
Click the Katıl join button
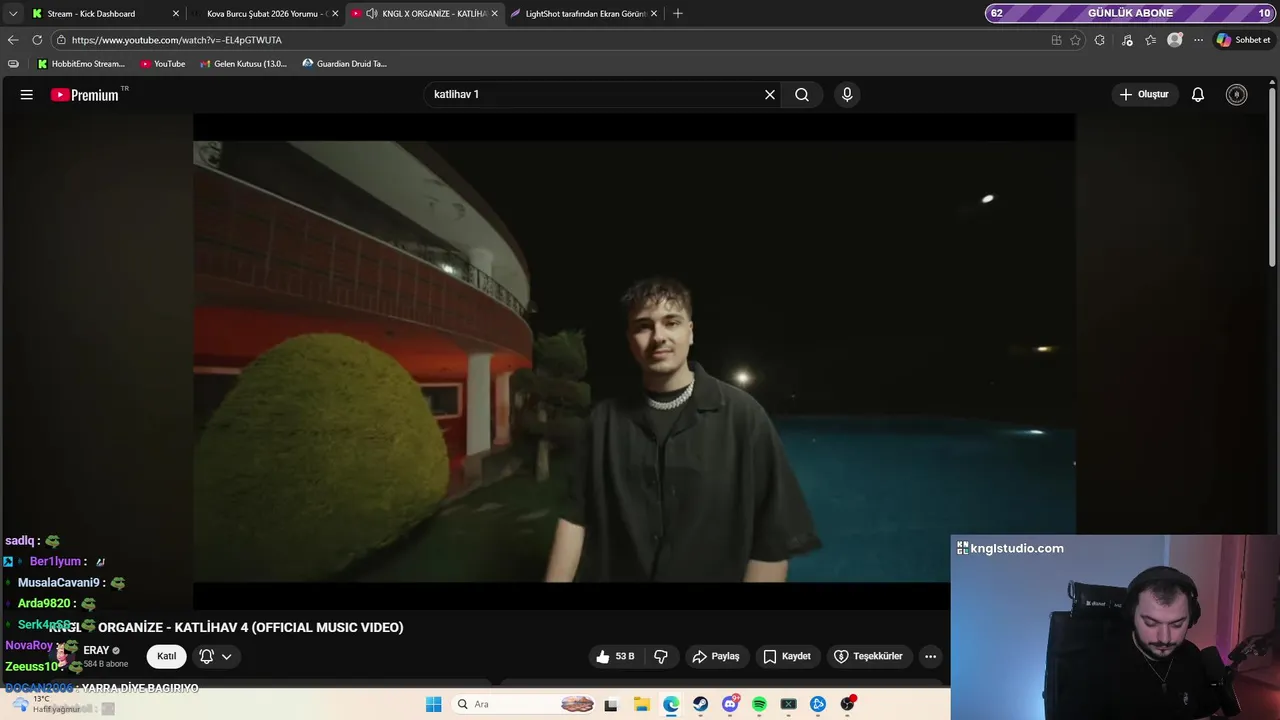(166, 657)
